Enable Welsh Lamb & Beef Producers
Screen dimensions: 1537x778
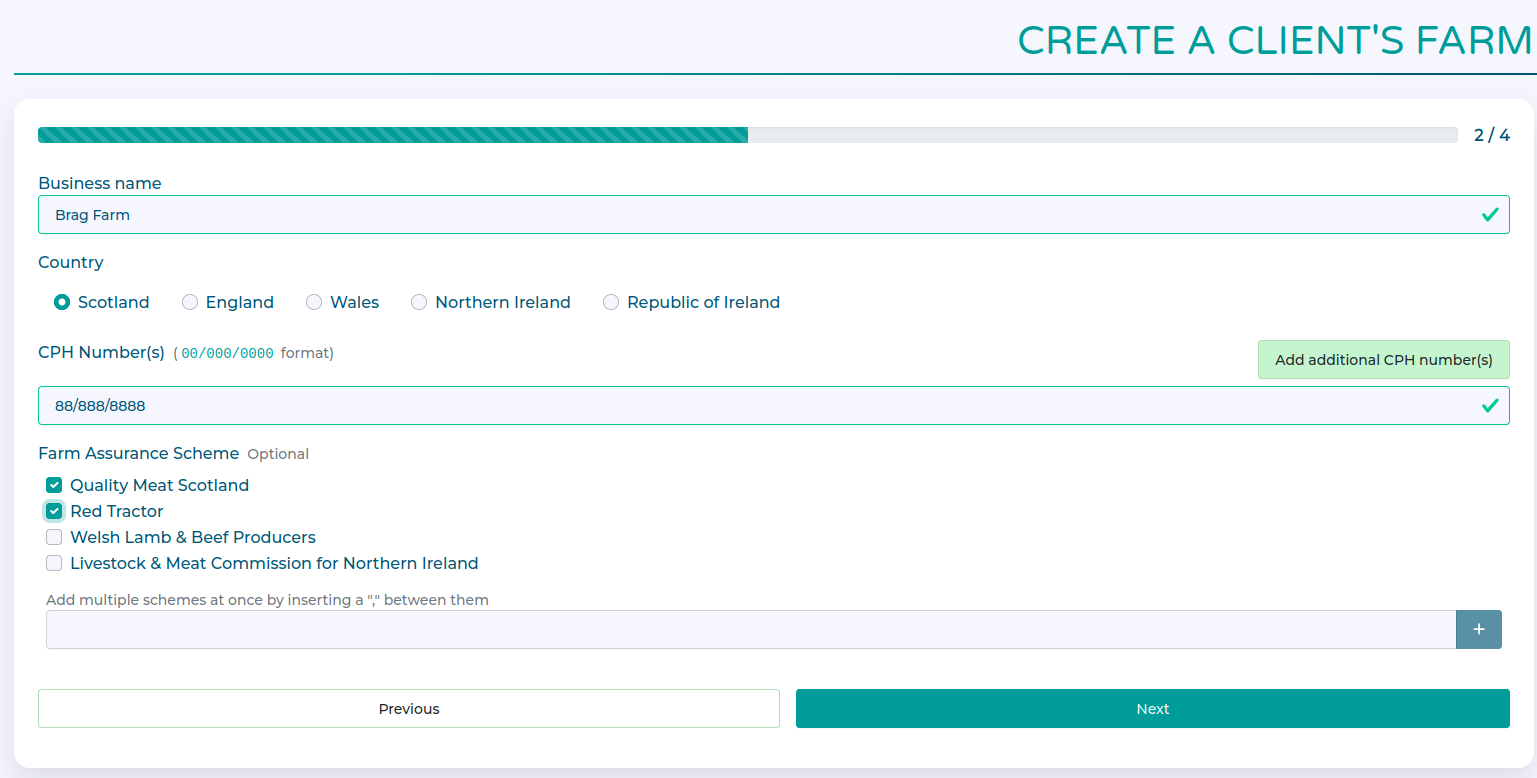coord(54,538)
